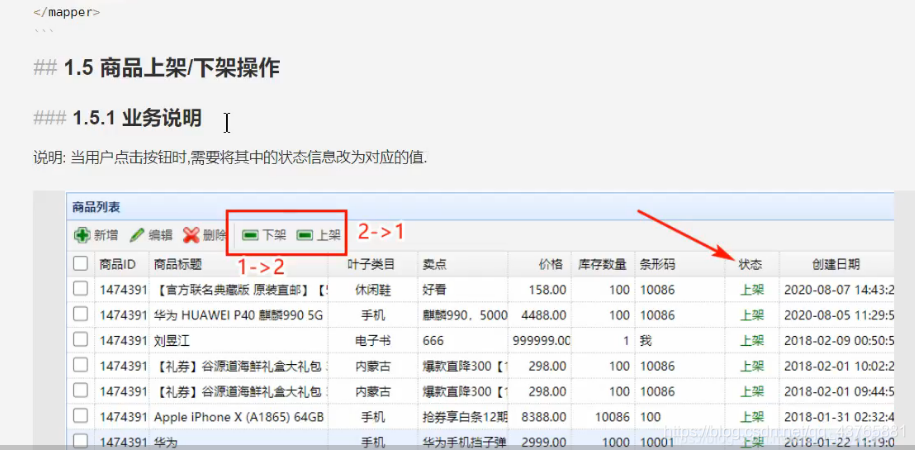Check the checkbox for the HUAWEI P40 row

click(81, 314)
